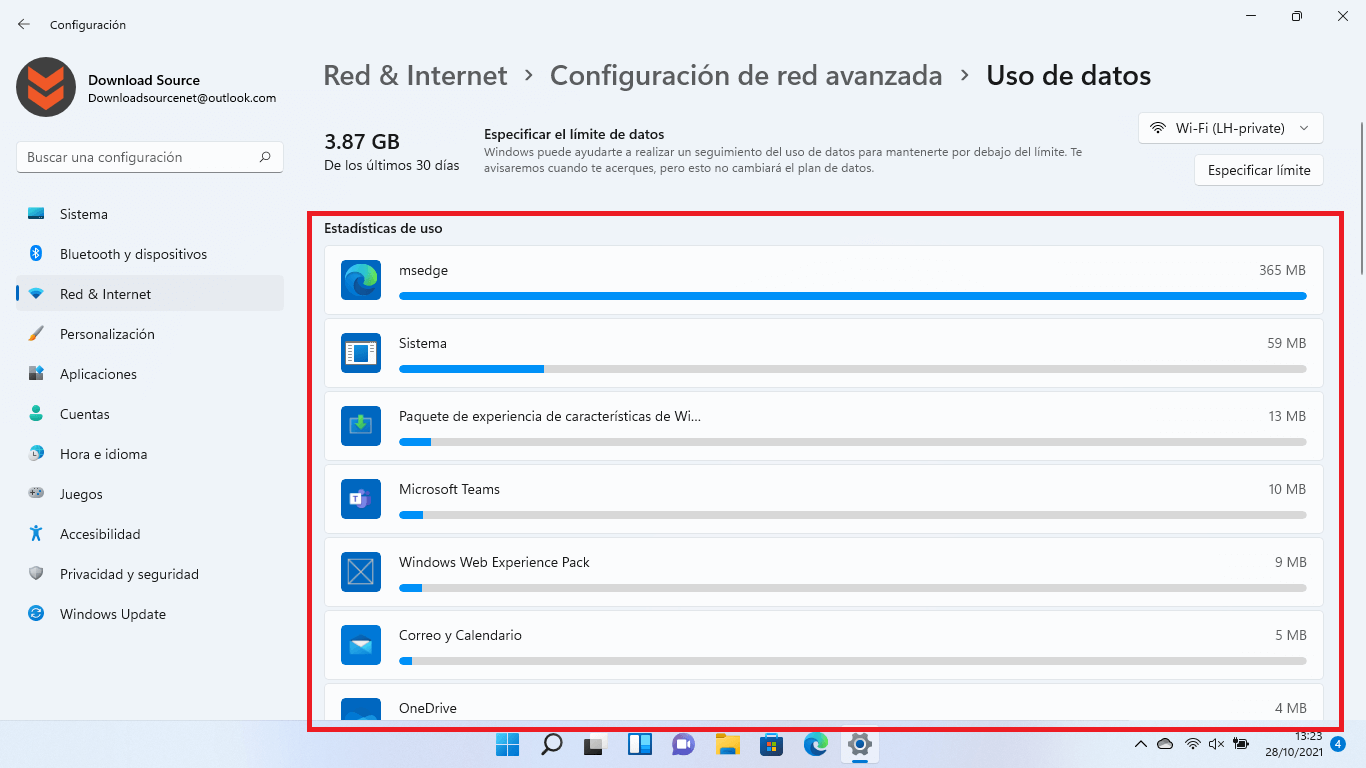Open File Explorer from the taskbar
The width and height of the screenshot is (1366, 768).
tap(728, 744)
